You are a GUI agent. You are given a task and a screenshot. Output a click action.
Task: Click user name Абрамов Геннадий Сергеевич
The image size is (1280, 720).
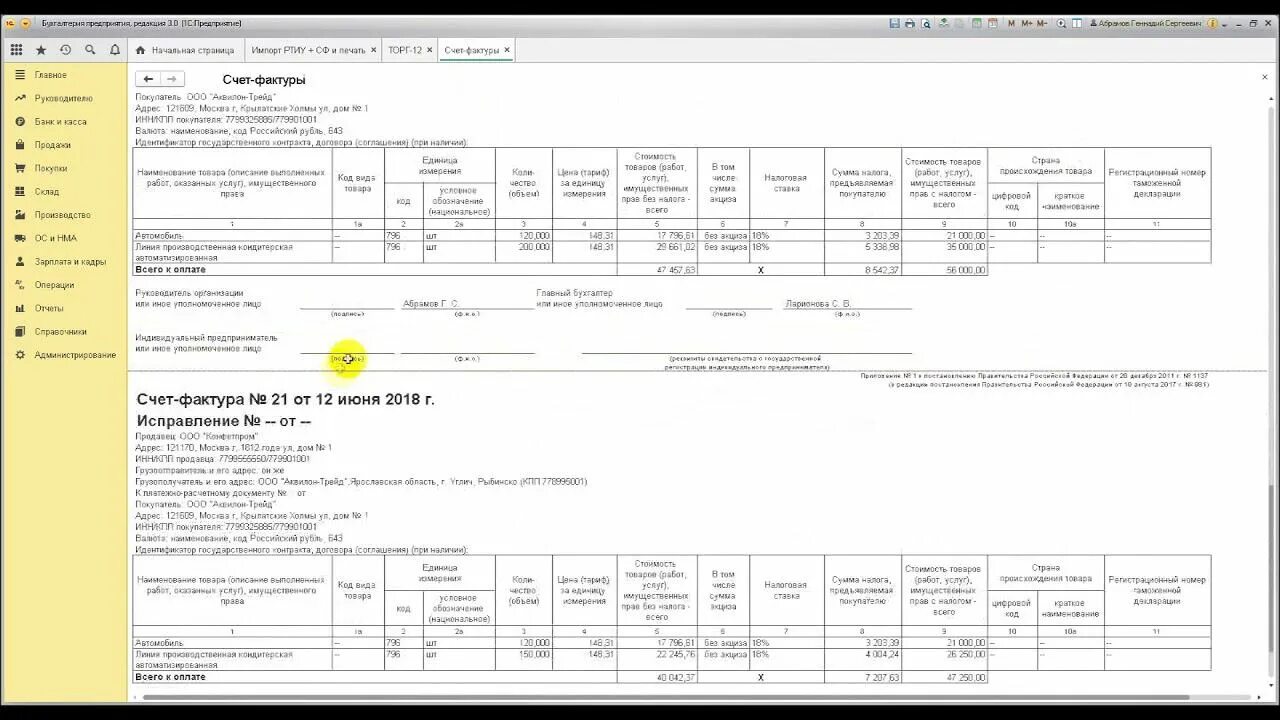click(1145, 23)
